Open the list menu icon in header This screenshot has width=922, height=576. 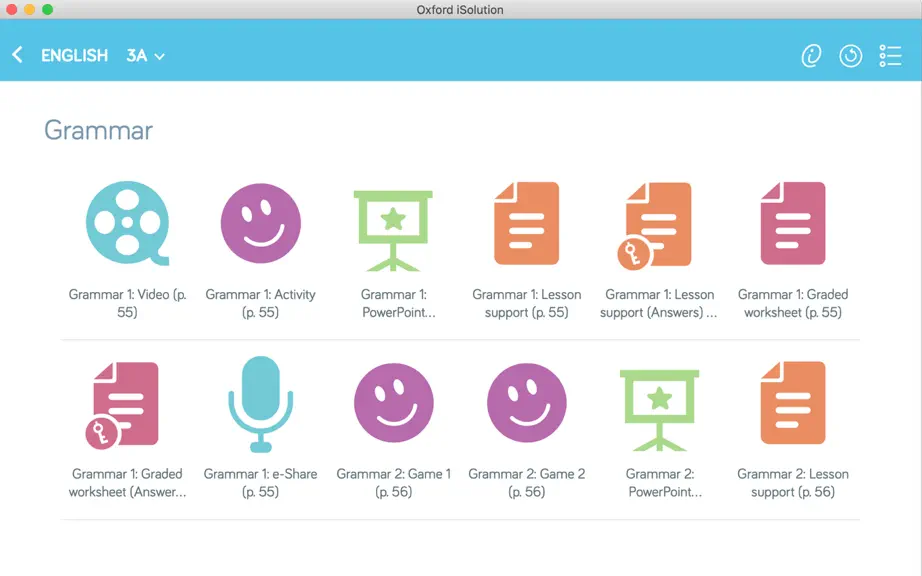click(890, 56)
